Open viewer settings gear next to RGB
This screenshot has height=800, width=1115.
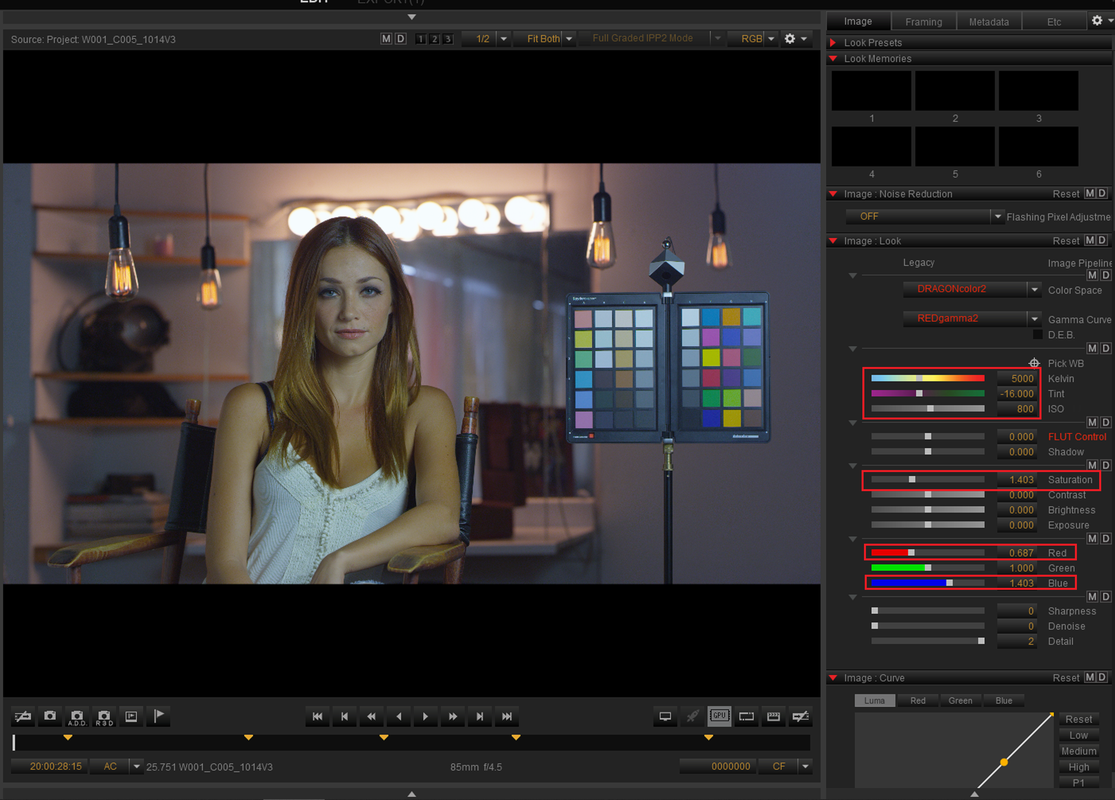tap(790, 38)
